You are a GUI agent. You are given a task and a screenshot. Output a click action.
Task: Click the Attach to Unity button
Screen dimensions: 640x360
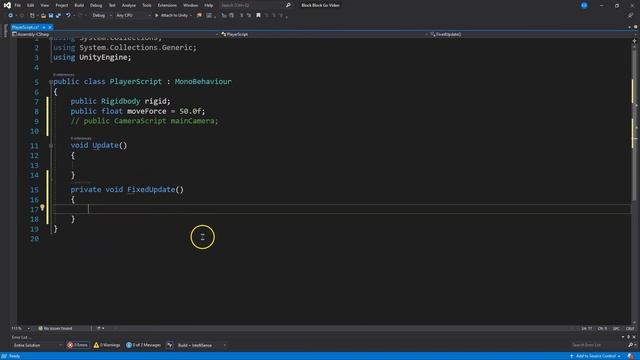(x=171, y=16)
